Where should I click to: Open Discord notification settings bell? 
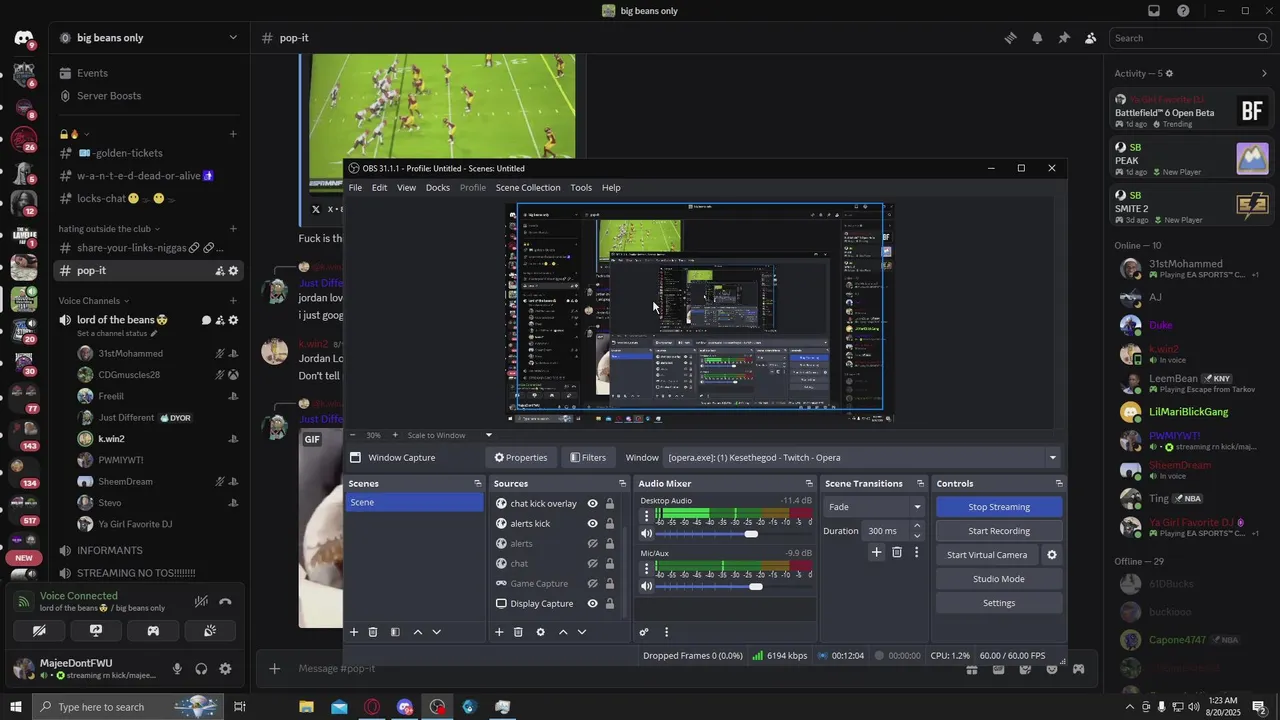pos(1037,38)
